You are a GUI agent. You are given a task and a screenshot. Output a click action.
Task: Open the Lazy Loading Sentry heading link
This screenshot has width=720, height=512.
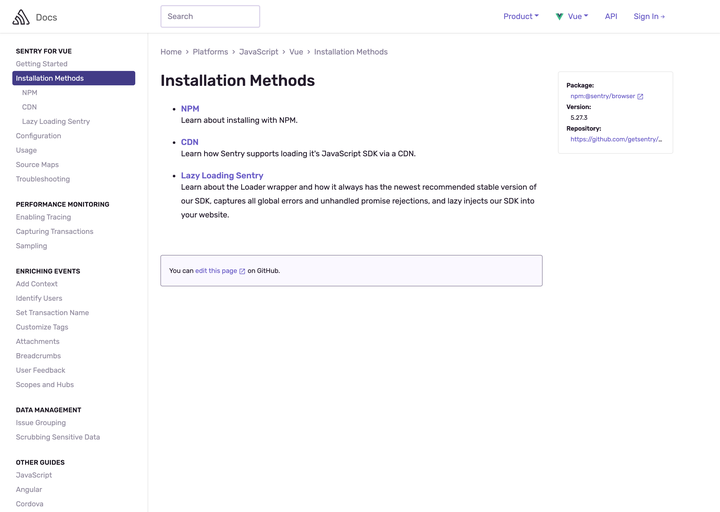coord(222,176)
